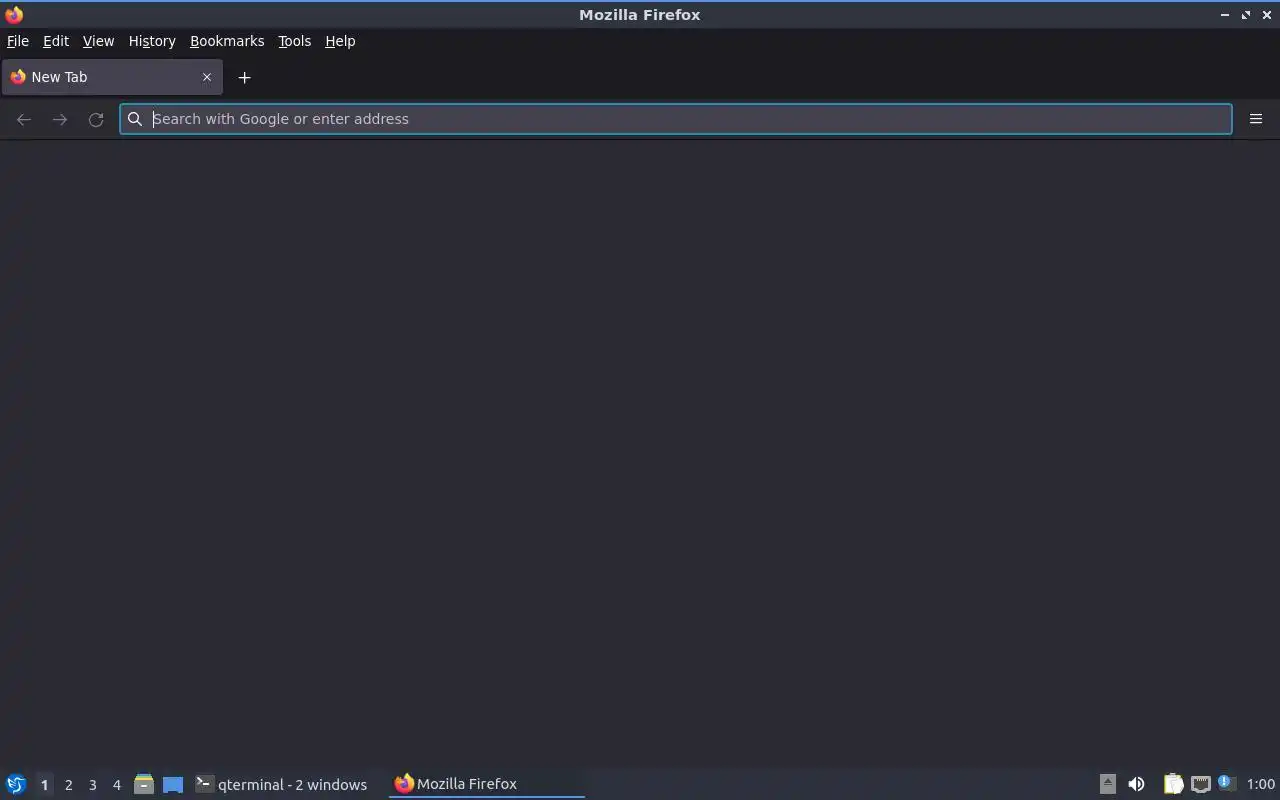This screenshot has height=800, width=1280.
Task: Open the LXQt start menu
Action: point(16,784)
